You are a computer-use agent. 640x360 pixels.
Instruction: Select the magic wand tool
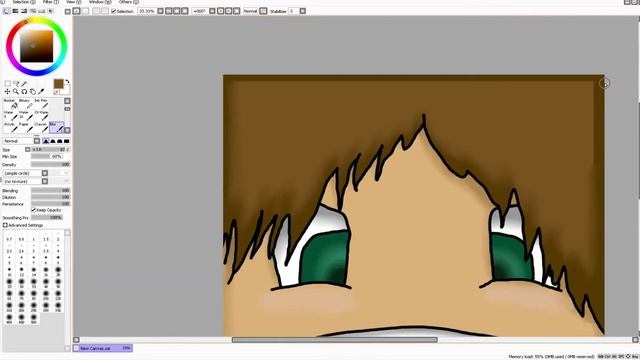coord(24,84)
